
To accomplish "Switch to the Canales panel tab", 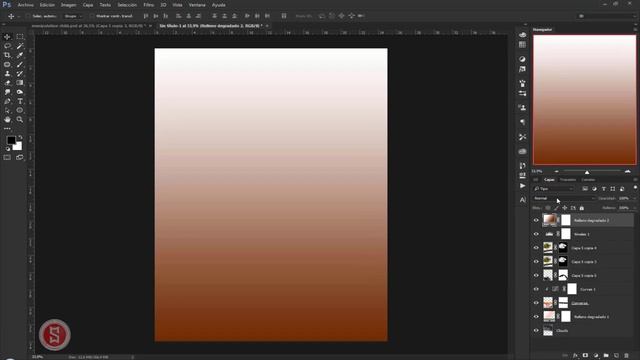I will point(588,180).
